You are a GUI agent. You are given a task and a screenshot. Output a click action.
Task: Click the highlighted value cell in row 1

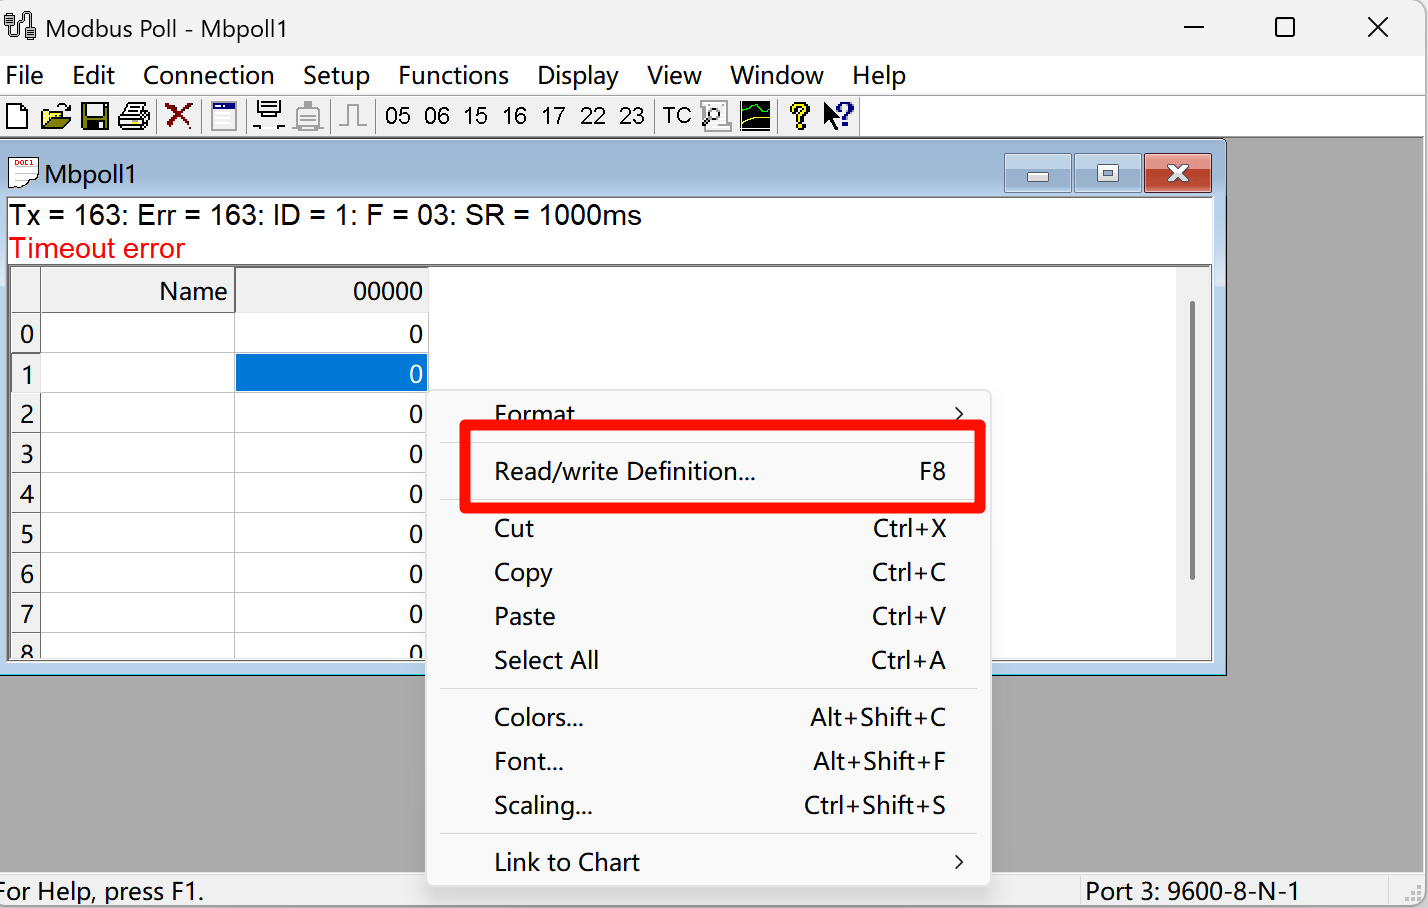tap(332, 373)
